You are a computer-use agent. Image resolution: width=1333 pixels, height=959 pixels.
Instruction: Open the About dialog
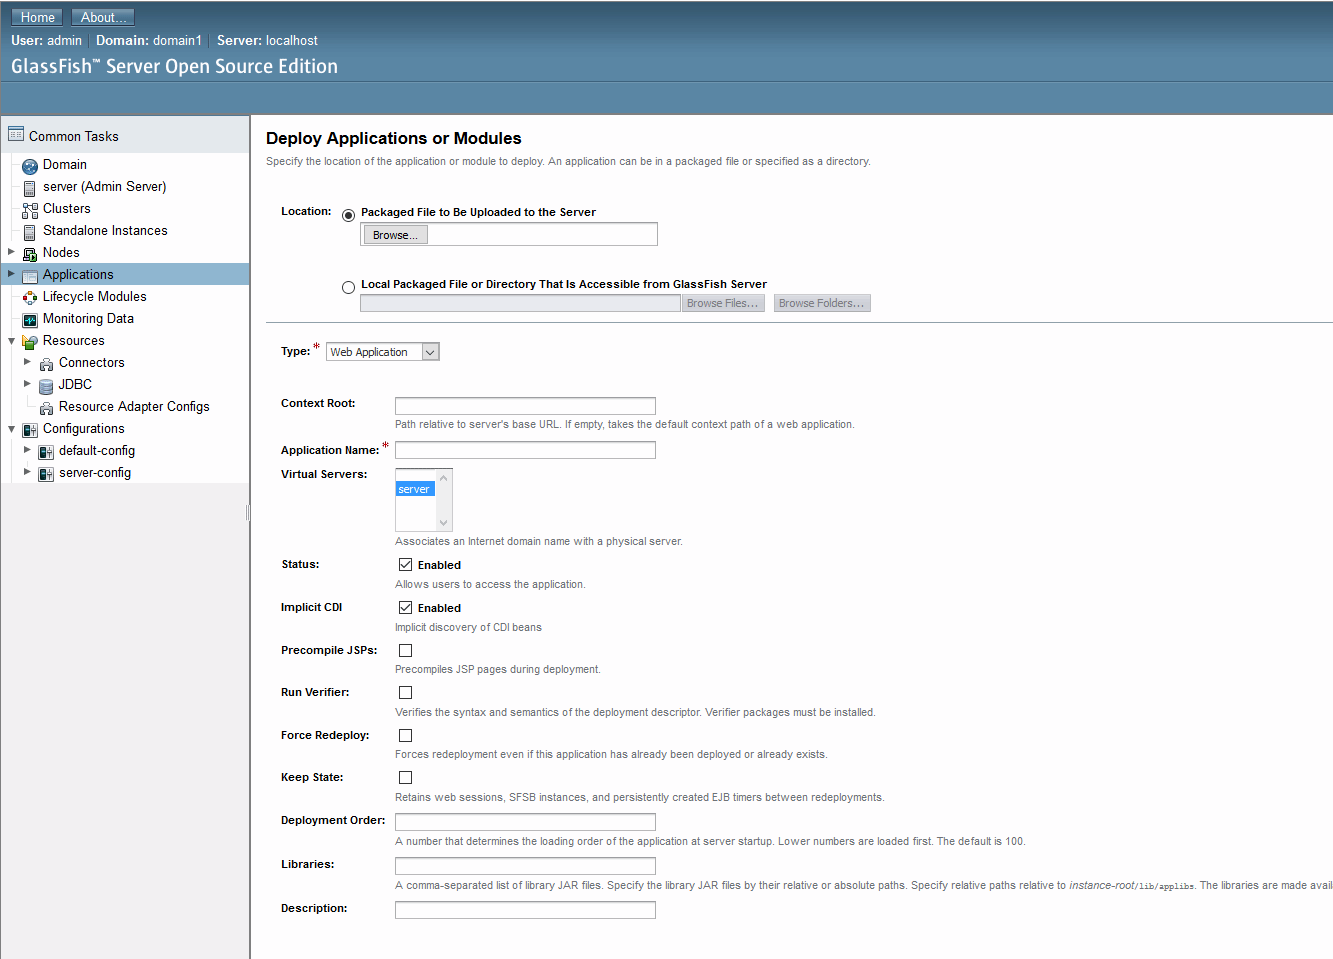click(102, 16)
